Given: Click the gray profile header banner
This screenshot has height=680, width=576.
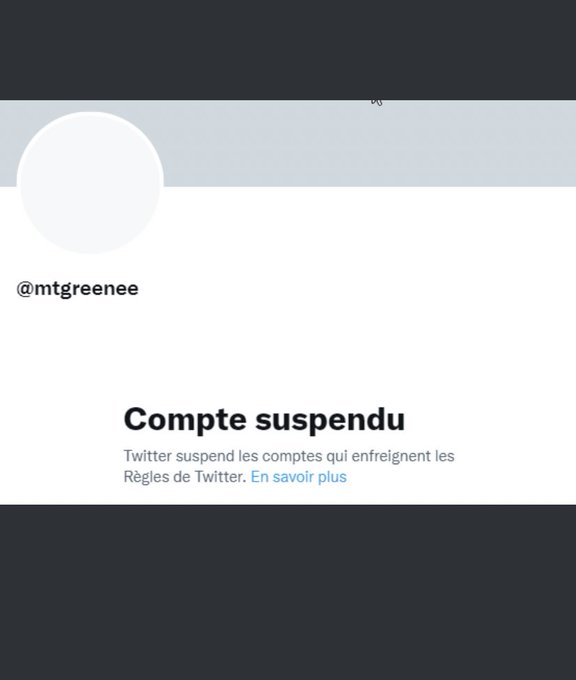Looking at the screenshot, I should point(369,143).
